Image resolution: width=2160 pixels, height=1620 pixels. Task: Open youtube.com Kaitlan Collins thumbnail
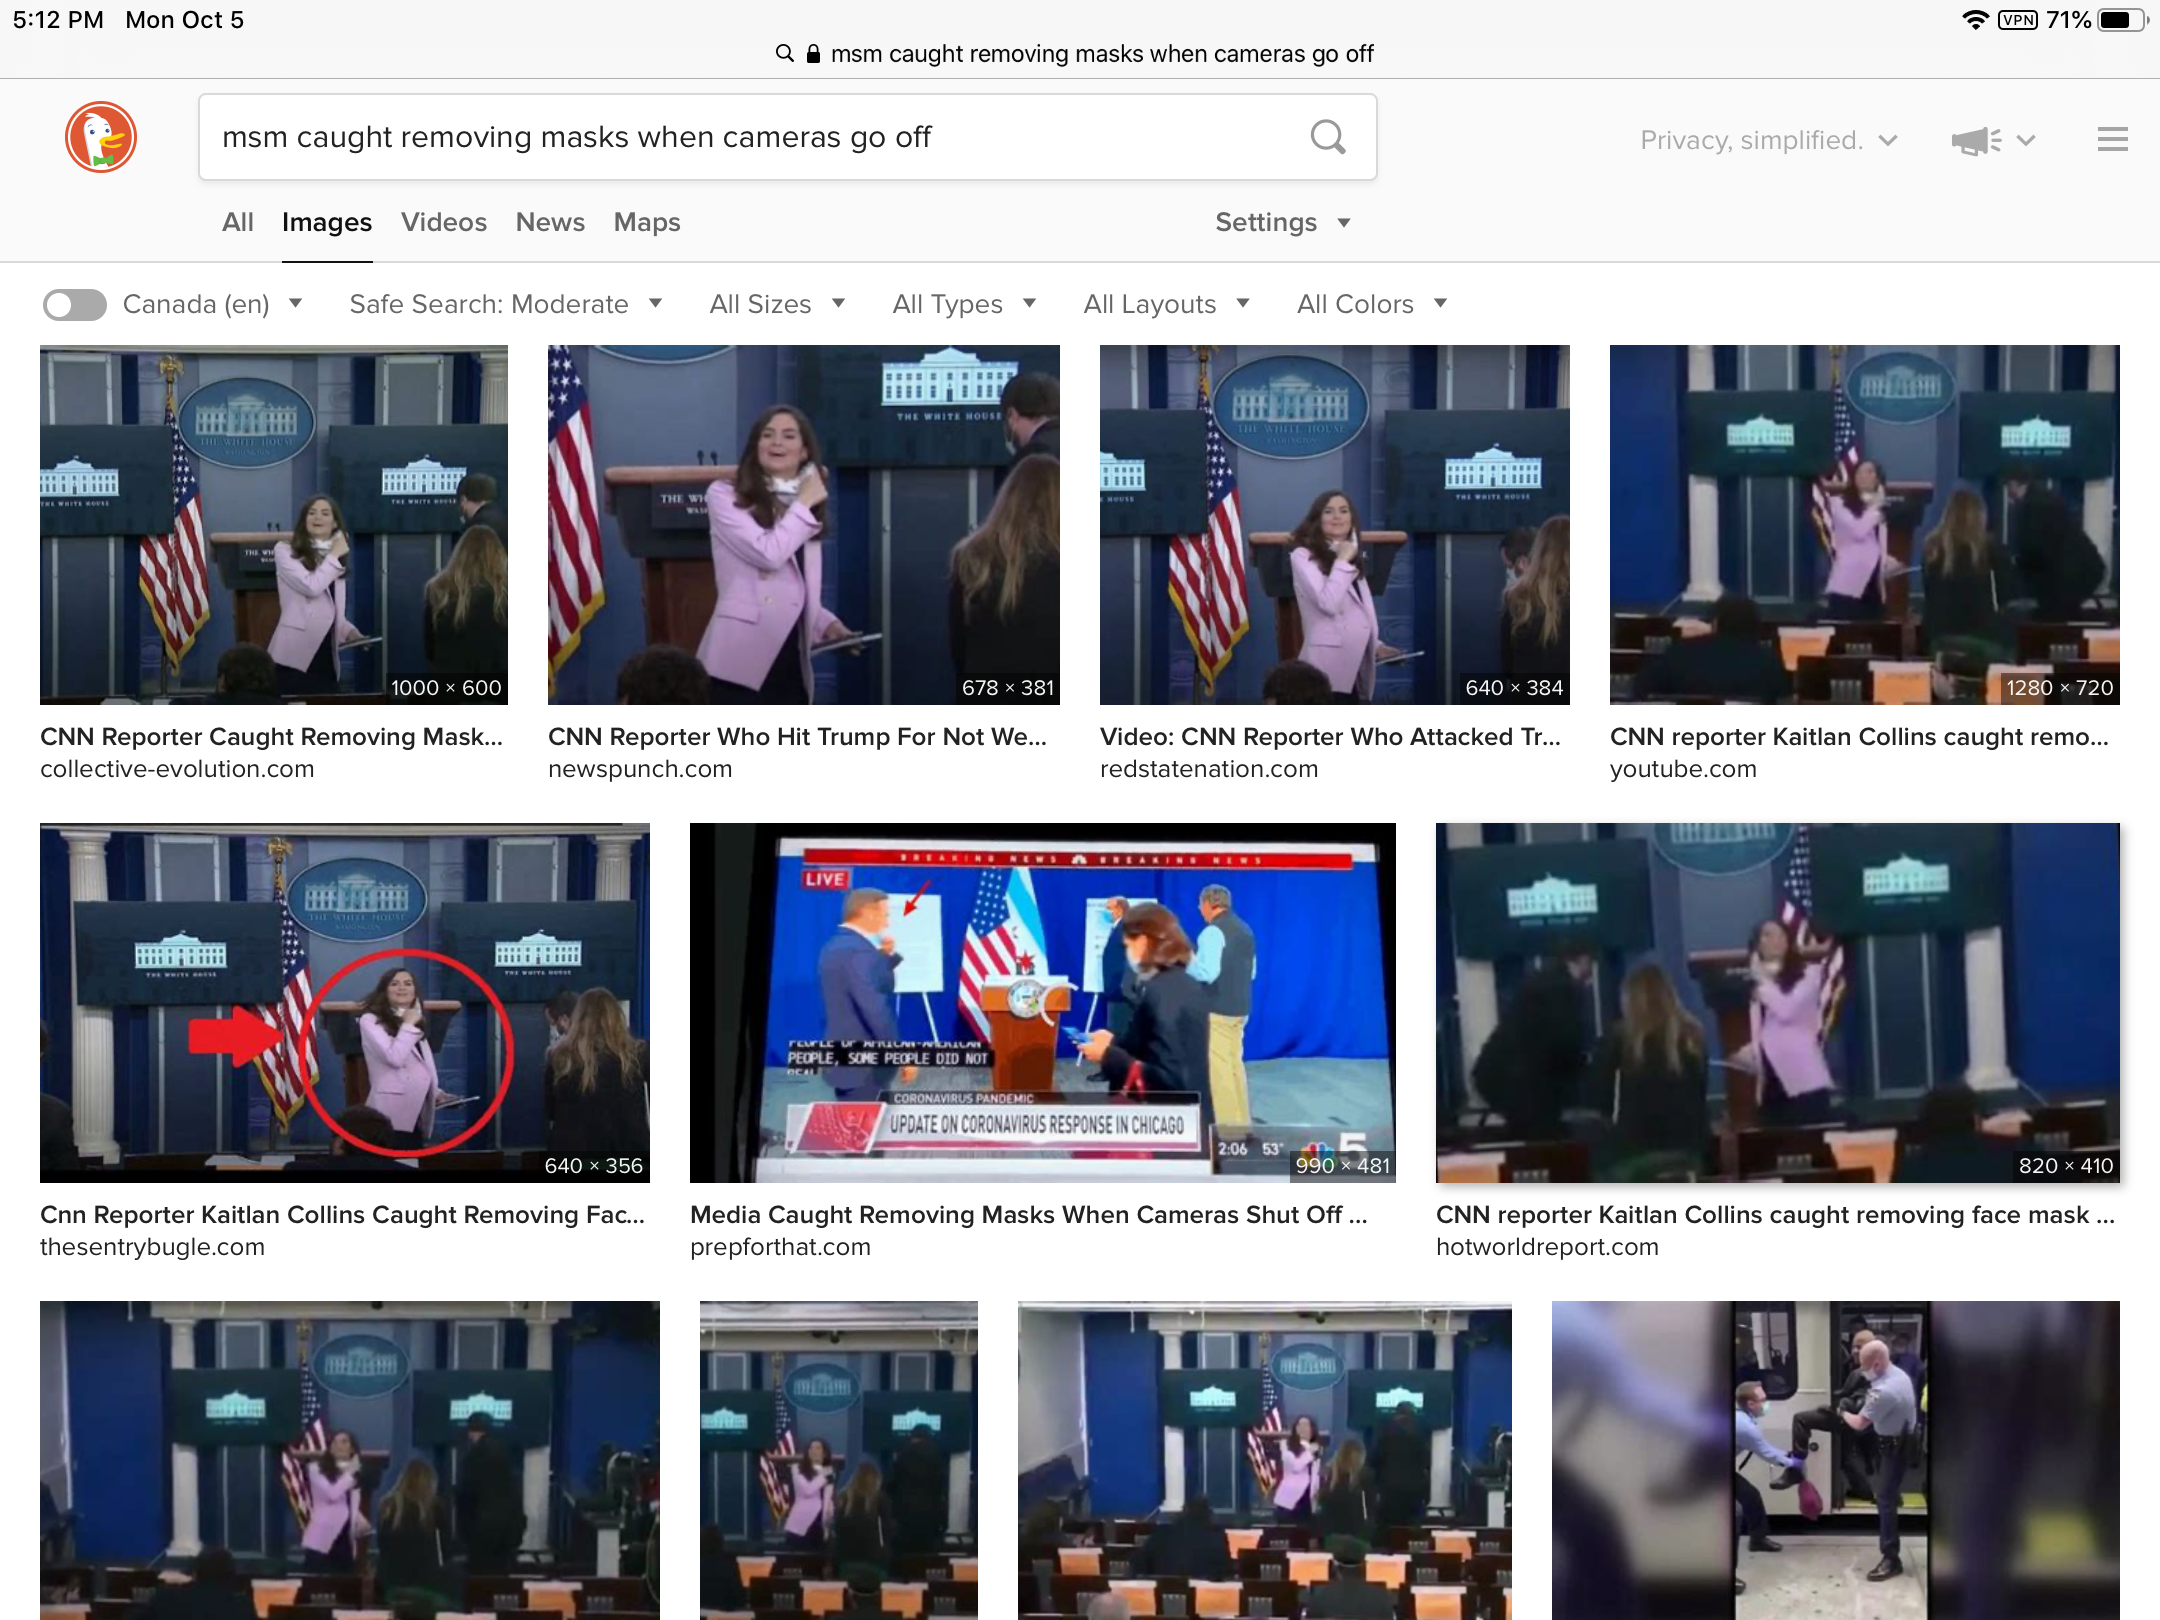(1865, 525)
